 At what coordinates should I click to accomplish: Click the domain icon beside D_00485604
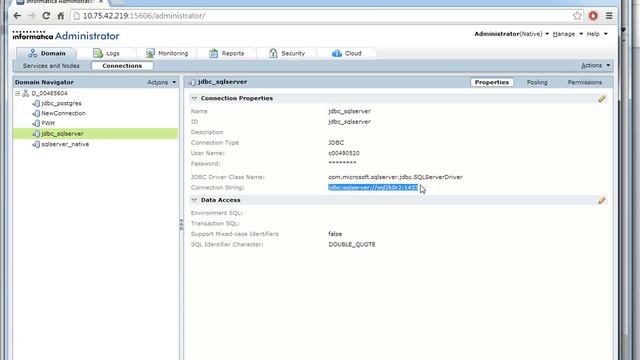coord(26,93)
